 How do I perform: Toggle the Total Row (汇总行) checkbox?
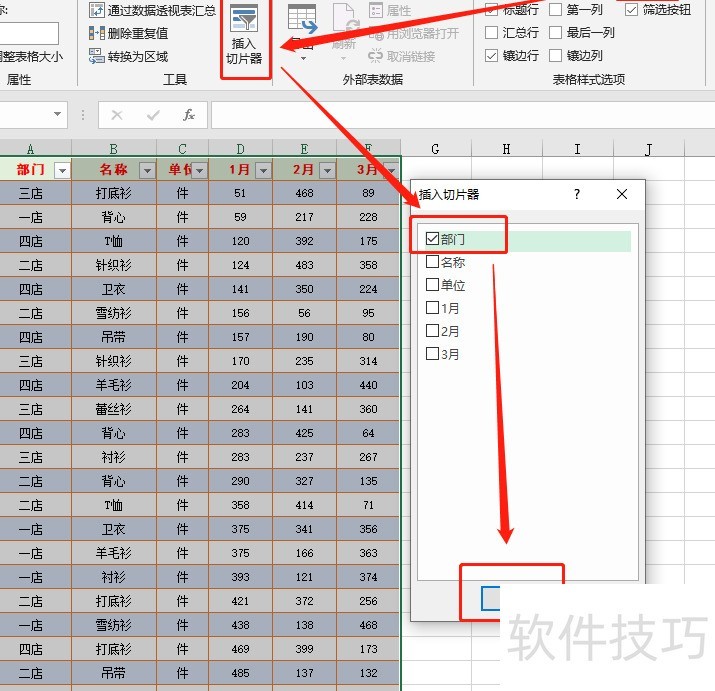(x=491, y=32)
